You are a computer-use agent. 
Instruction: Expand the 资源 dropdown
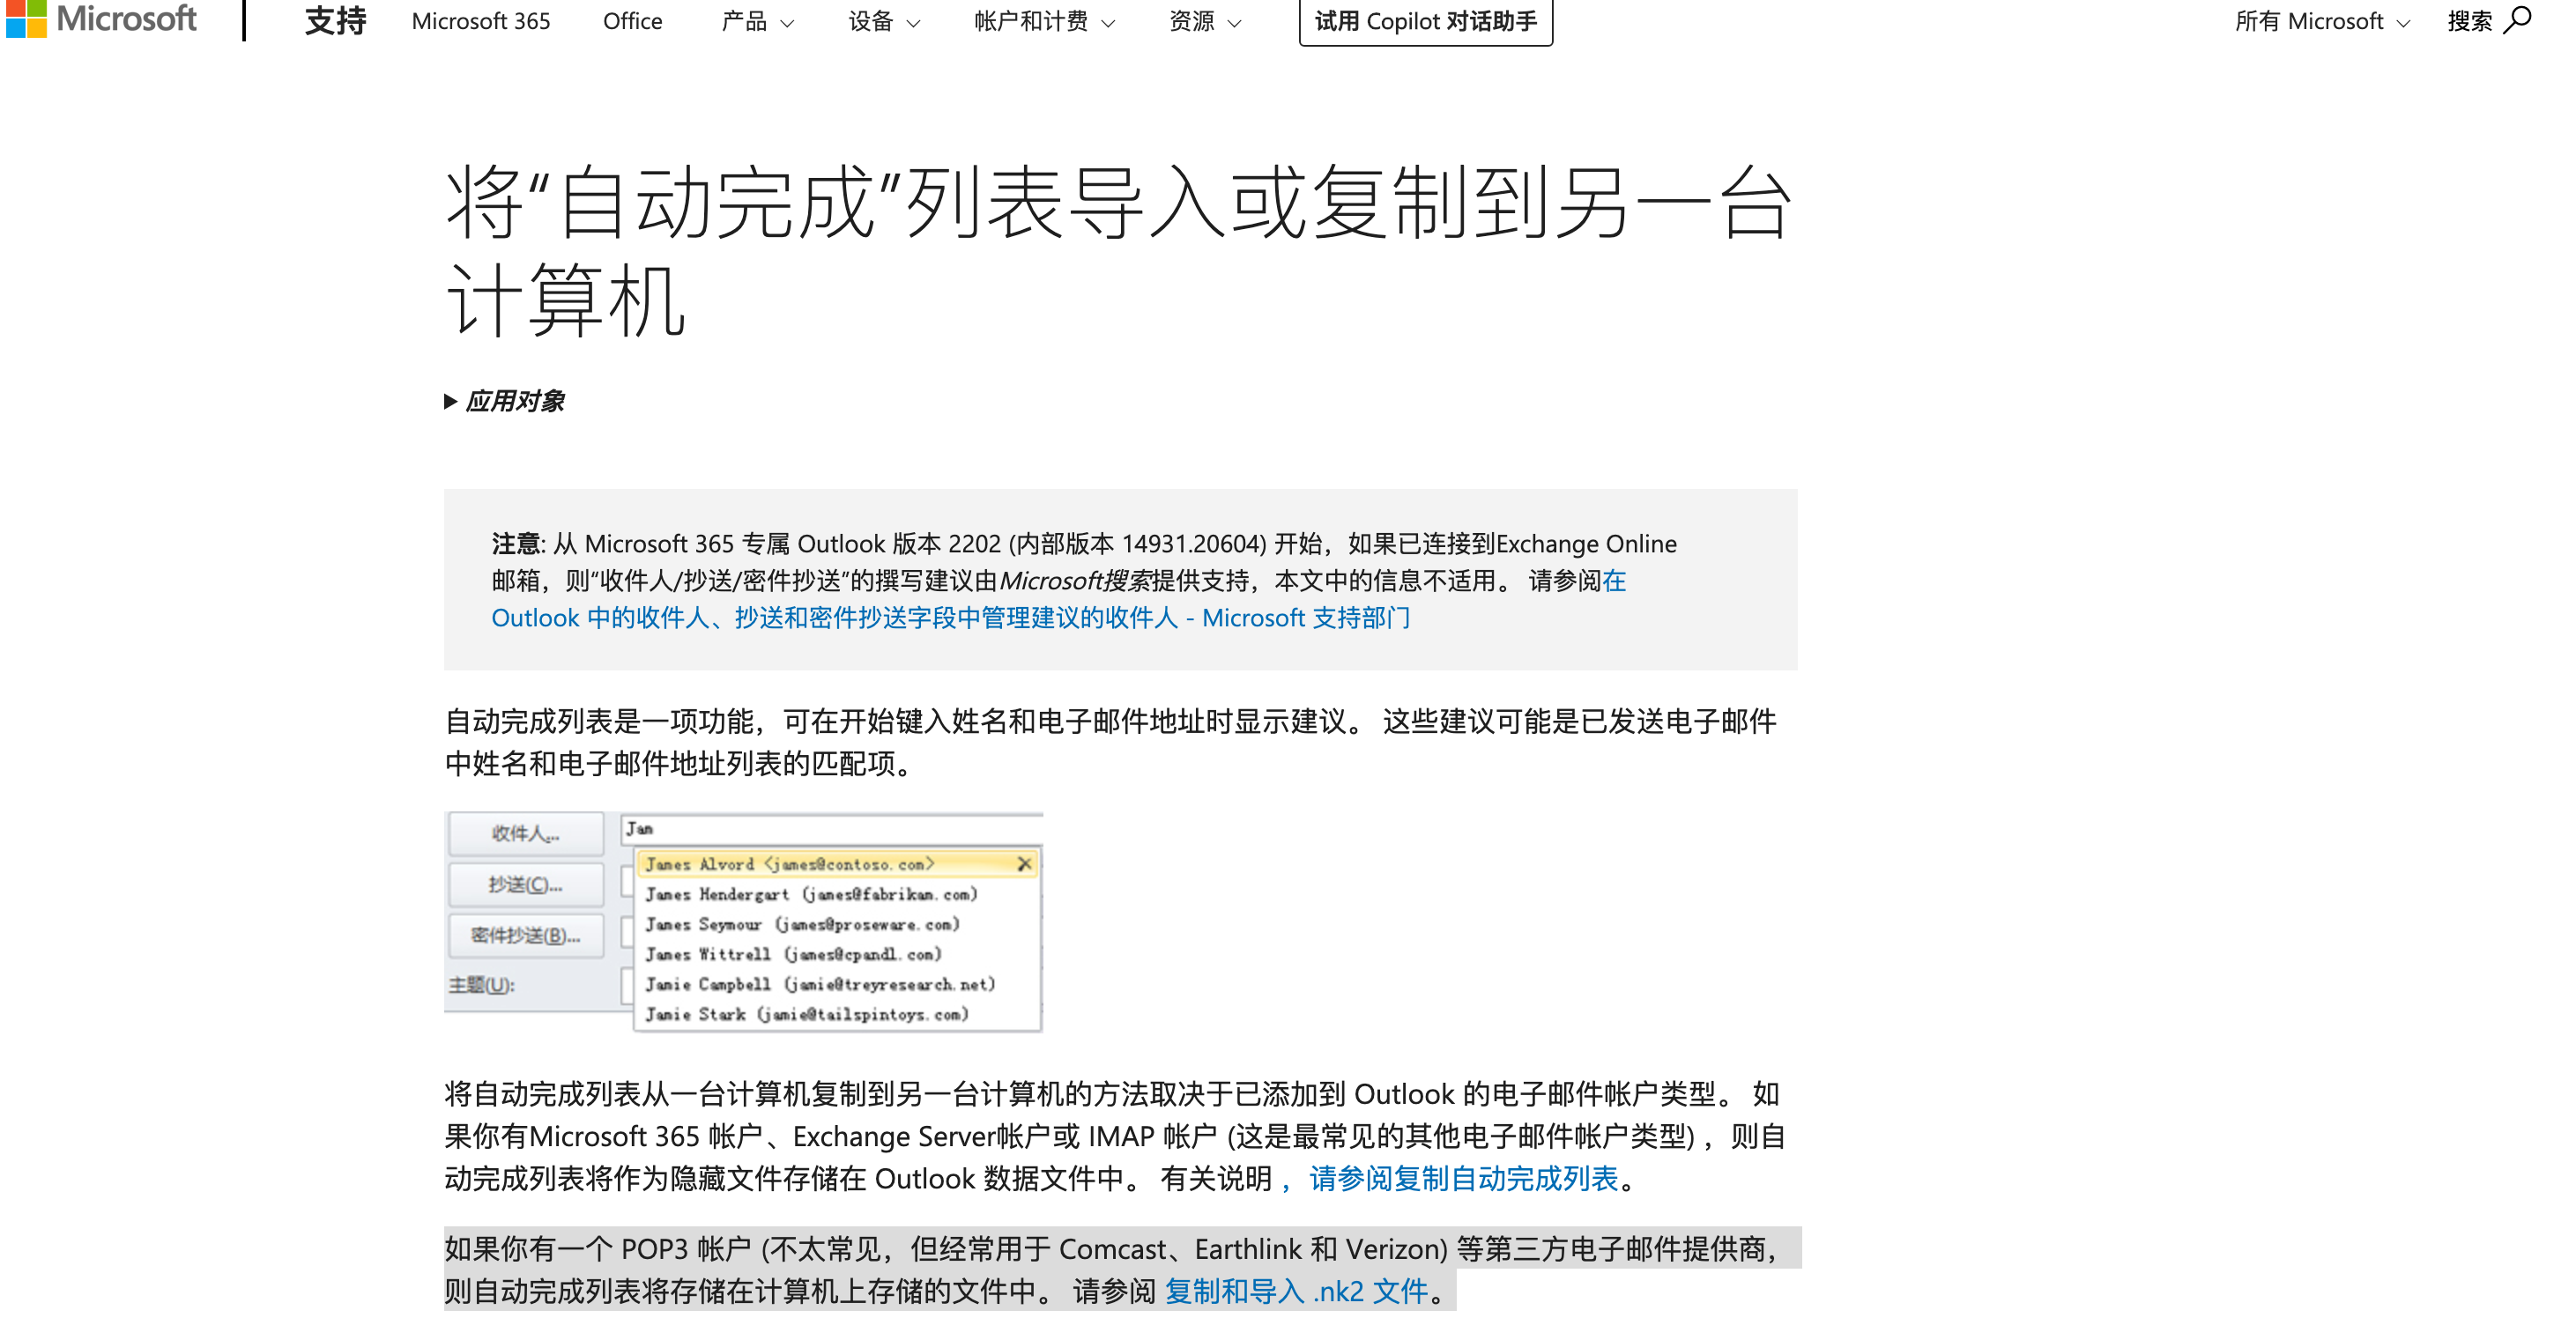click(x=1205, y=21)
